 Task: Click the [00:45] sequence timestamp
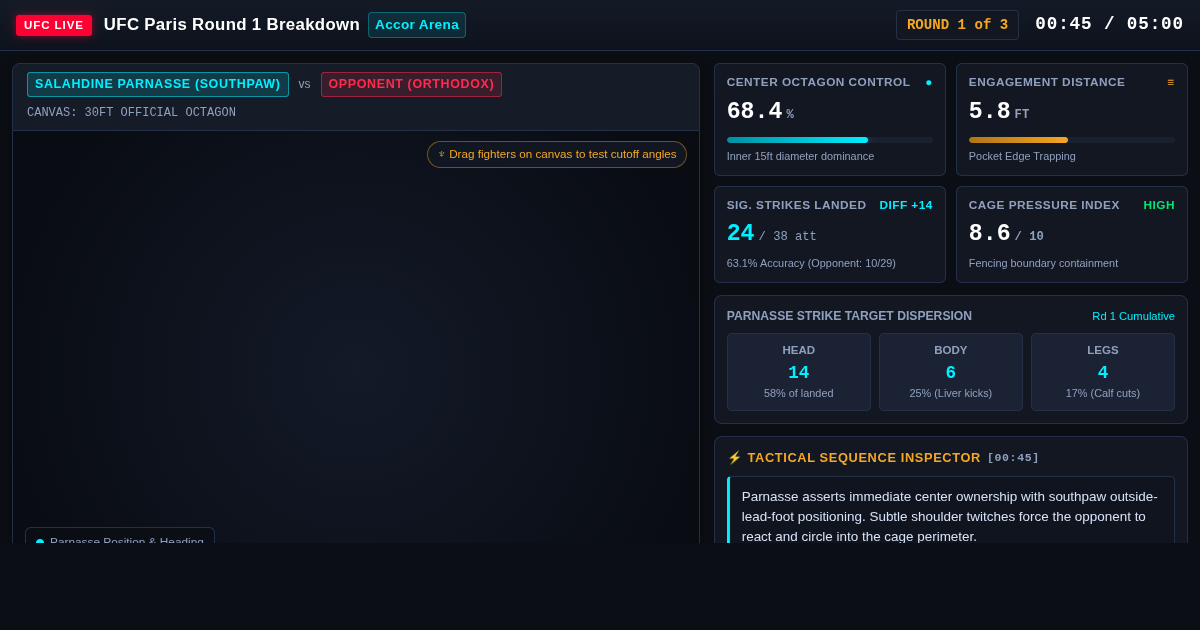point(1013,458)
